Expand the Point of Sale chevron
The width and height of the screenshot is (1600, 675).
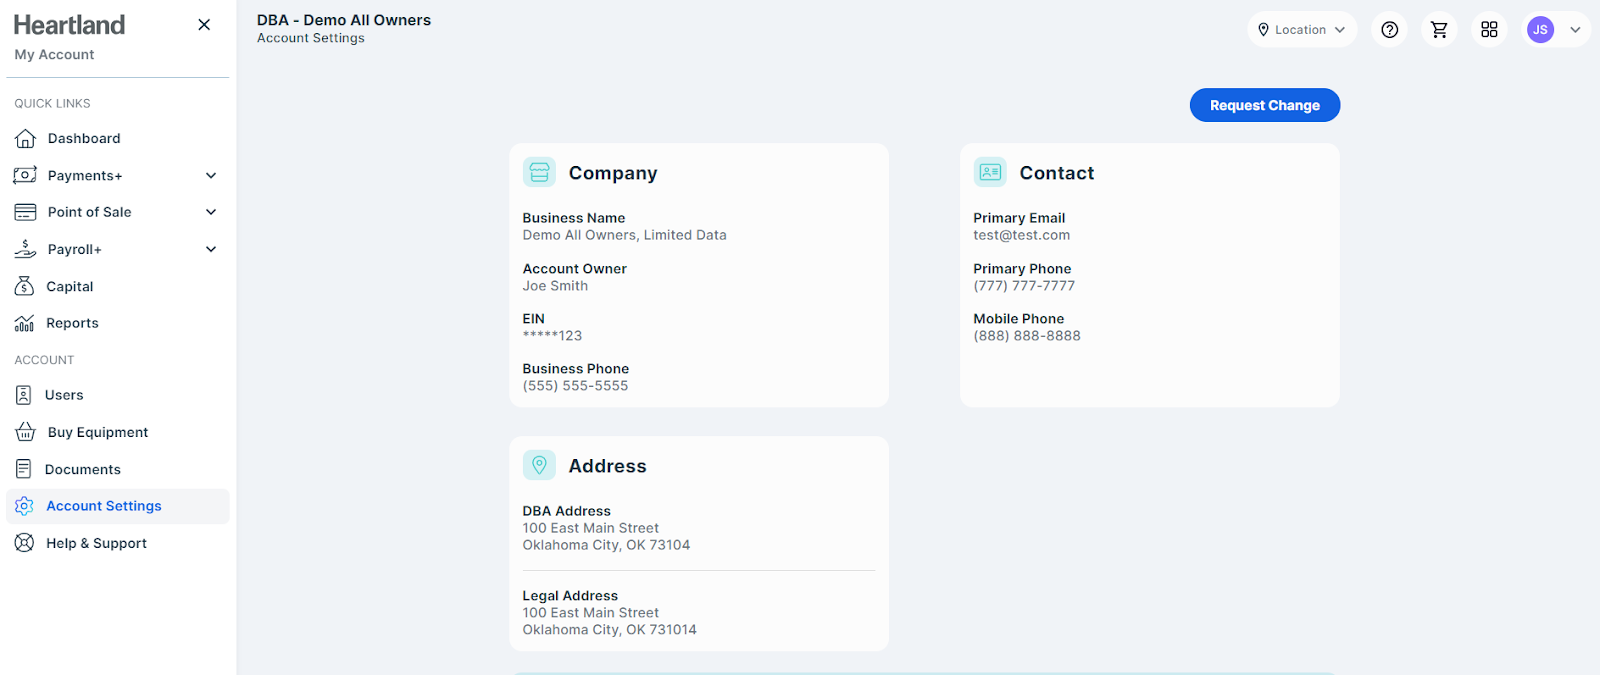tap(211, 212)
